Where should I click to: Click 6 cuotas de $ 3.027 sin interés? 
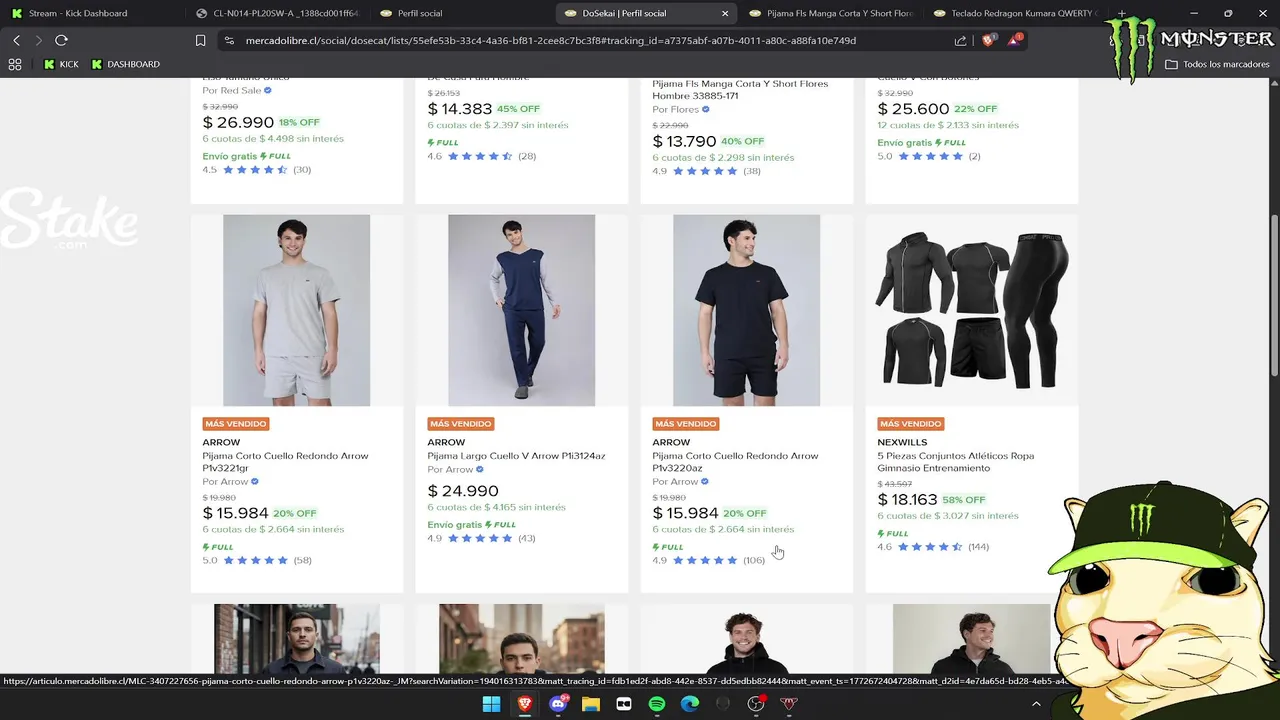pyautogui.click(x=948, y=516)
